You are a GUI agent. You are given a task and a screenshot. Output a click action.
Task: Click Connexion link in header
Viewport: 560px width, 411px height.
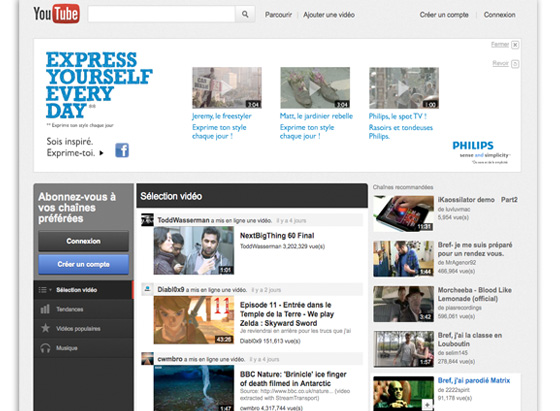tap(499, 15)
